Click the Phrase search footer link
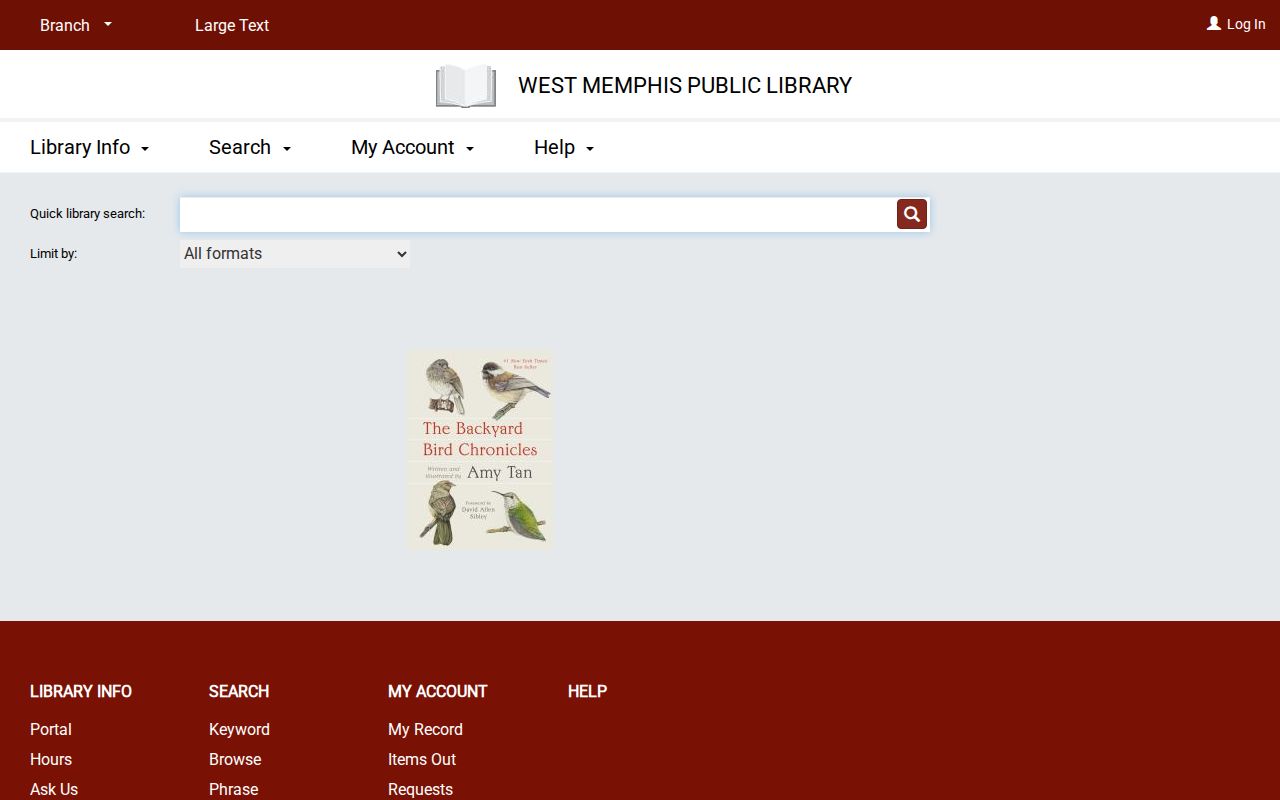The image size is (1280, 800). point(233,789)
